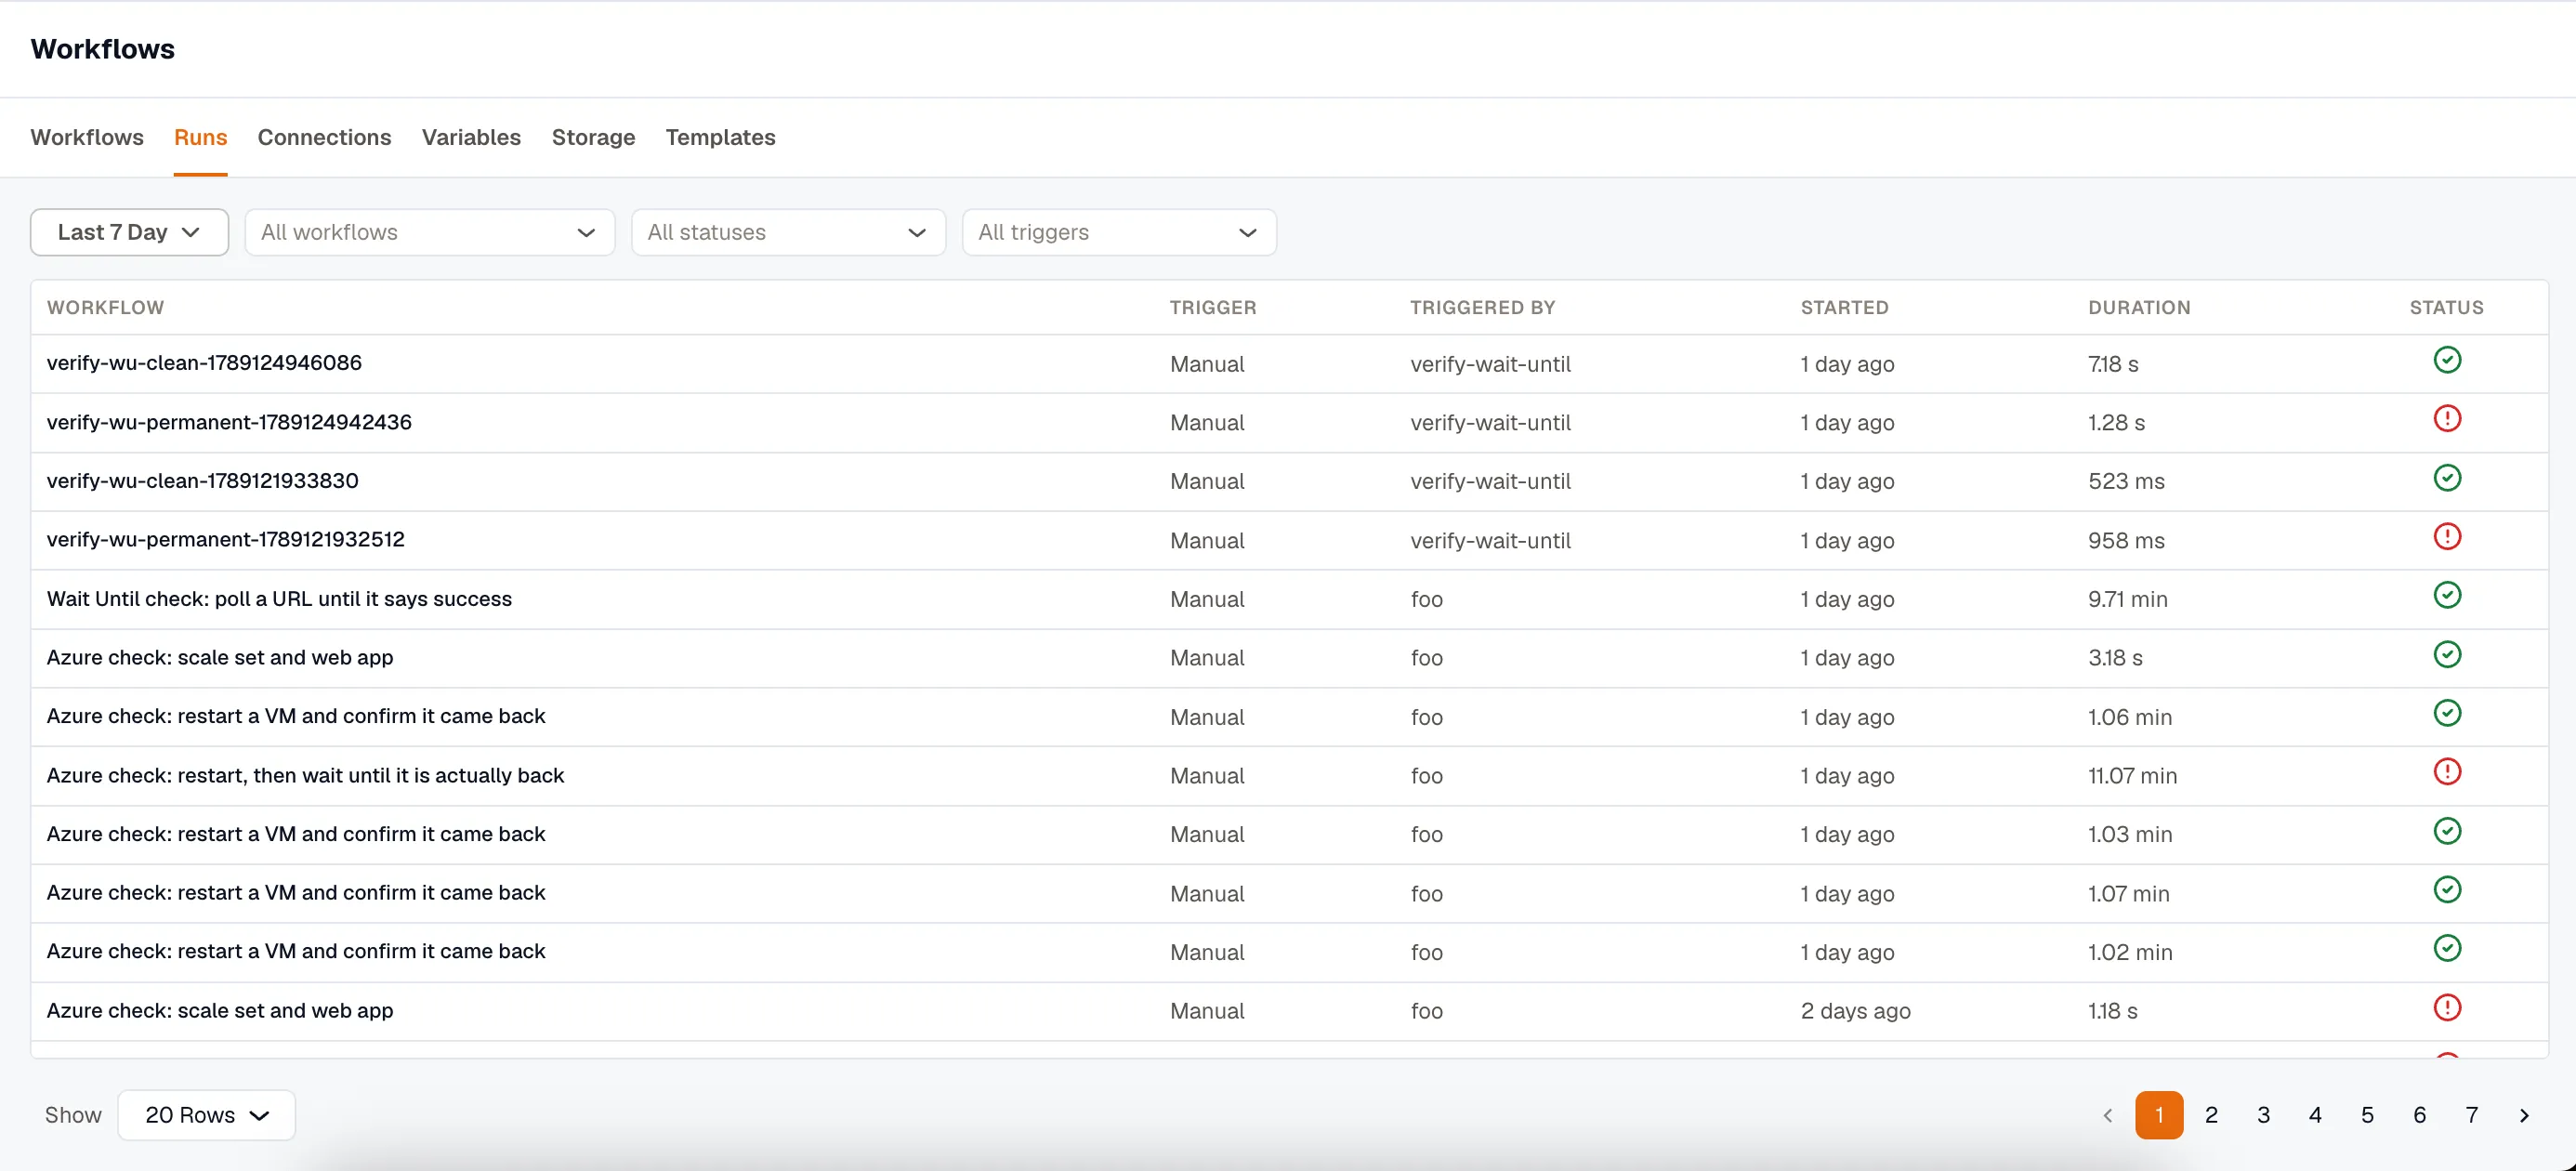Click the 2 days ago started cell
The height and width of the screenshot is (1171, 2576).
[x=1855, y=1010]
